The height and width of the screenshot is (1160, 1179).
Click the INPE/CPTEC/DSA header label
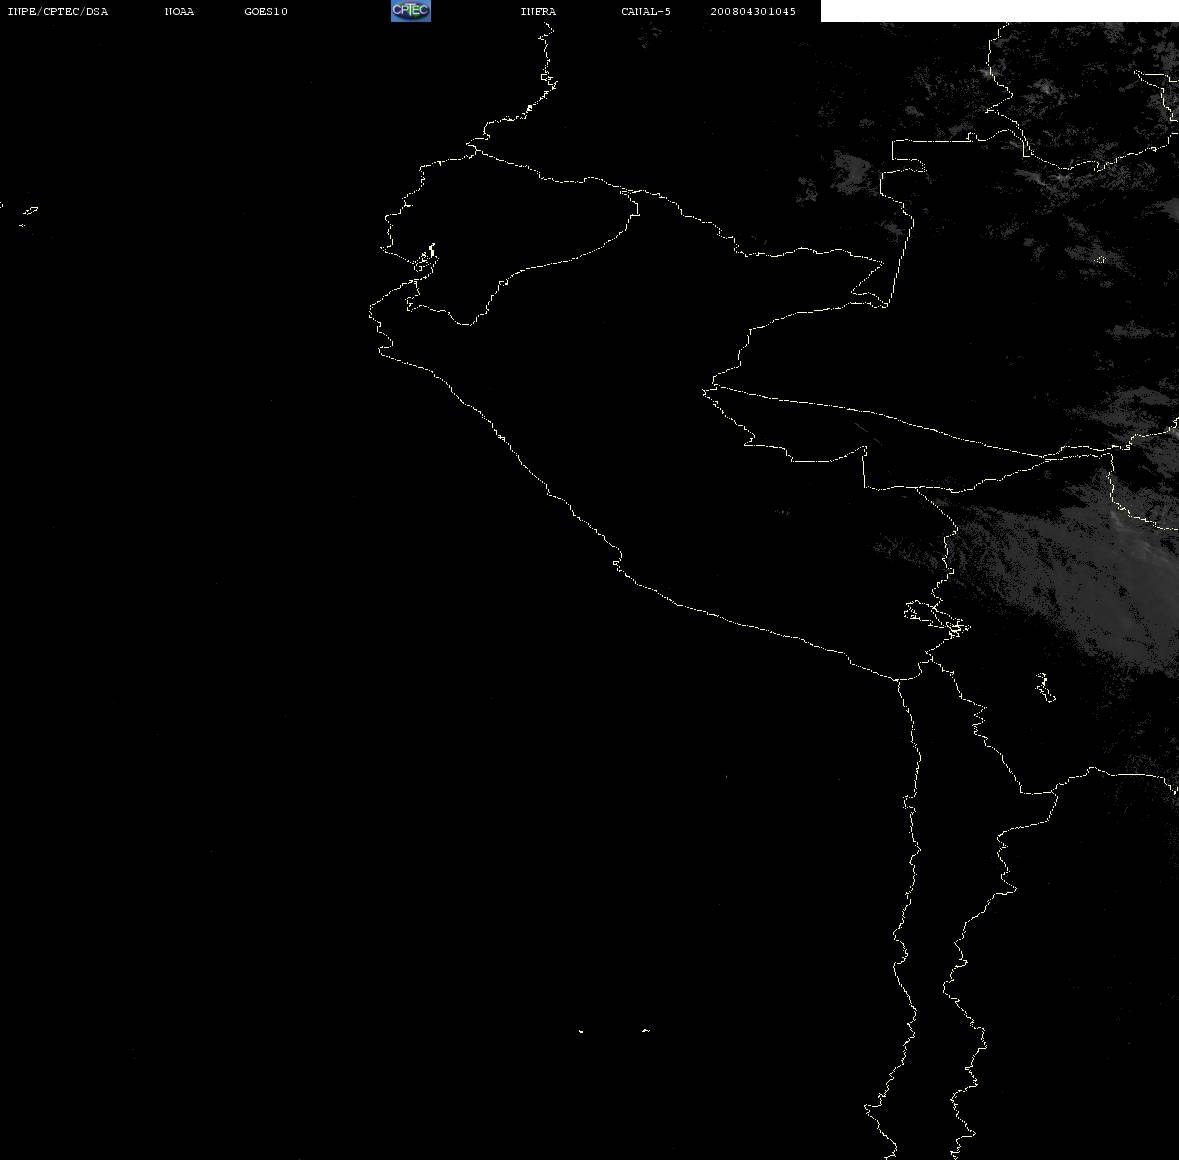pos(58,11)
